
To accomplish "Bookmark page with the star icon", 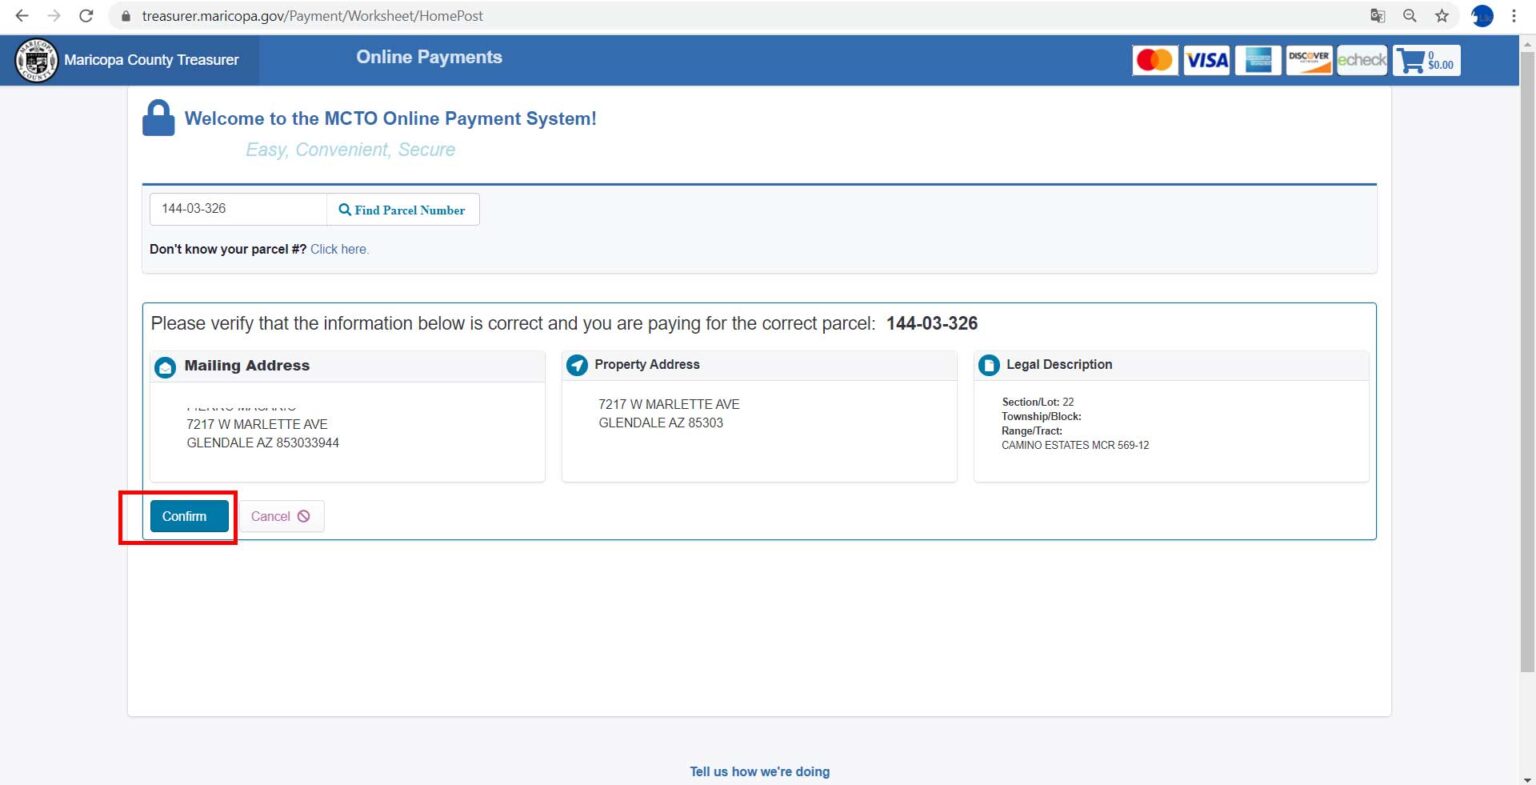I will click(1441, 16).
